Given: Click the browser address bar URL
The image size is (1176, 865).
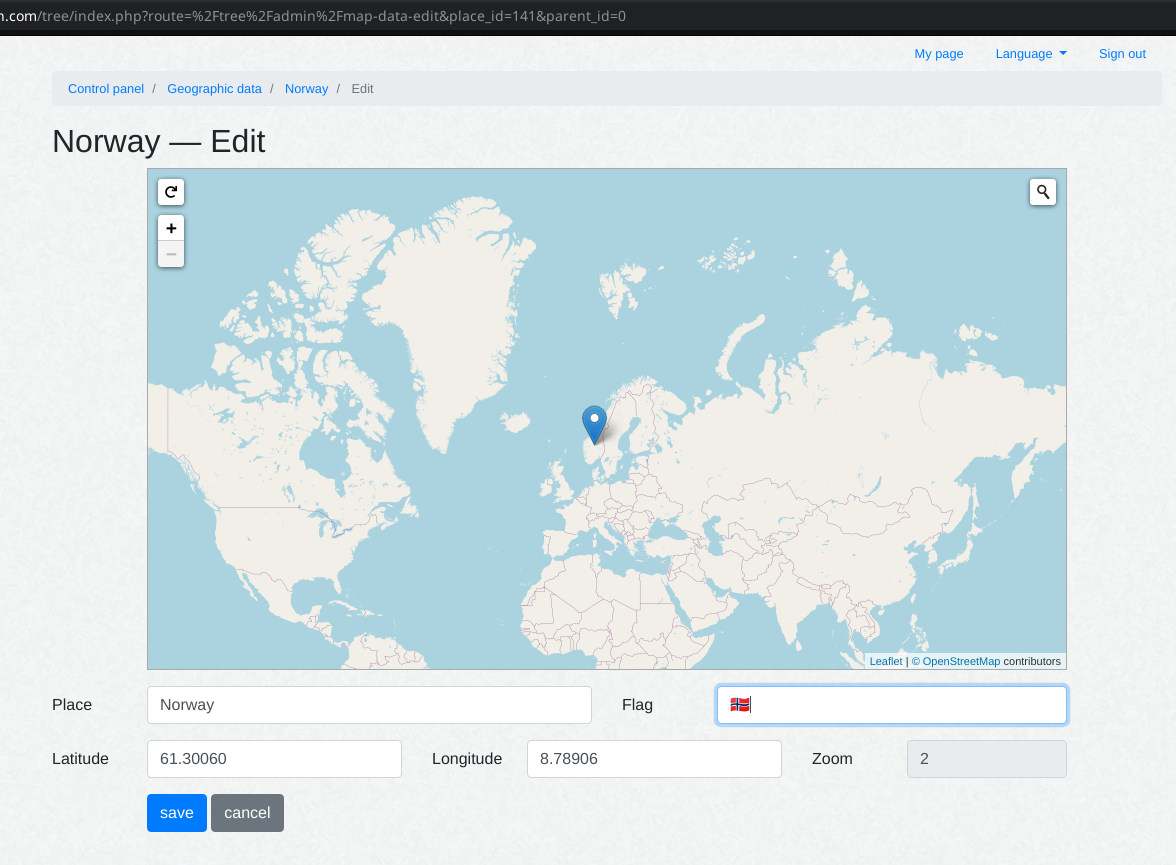Looking at the screenshot, I should click(313, 16).
